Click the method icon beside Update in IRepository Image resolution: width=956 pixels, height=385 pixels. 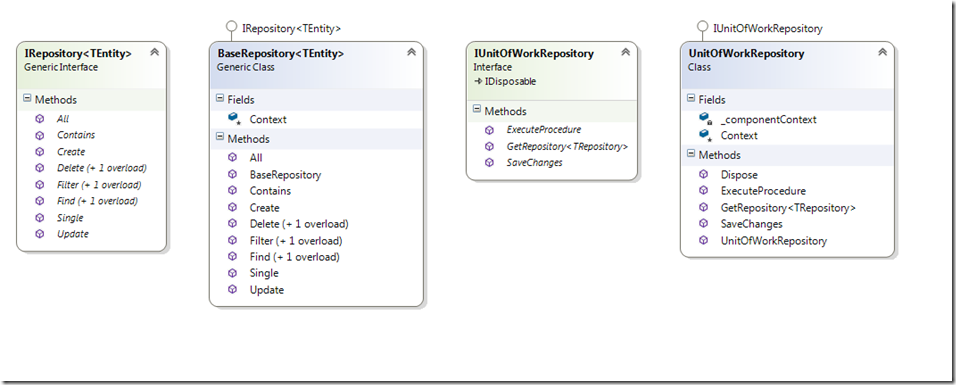tap(40, 234)
